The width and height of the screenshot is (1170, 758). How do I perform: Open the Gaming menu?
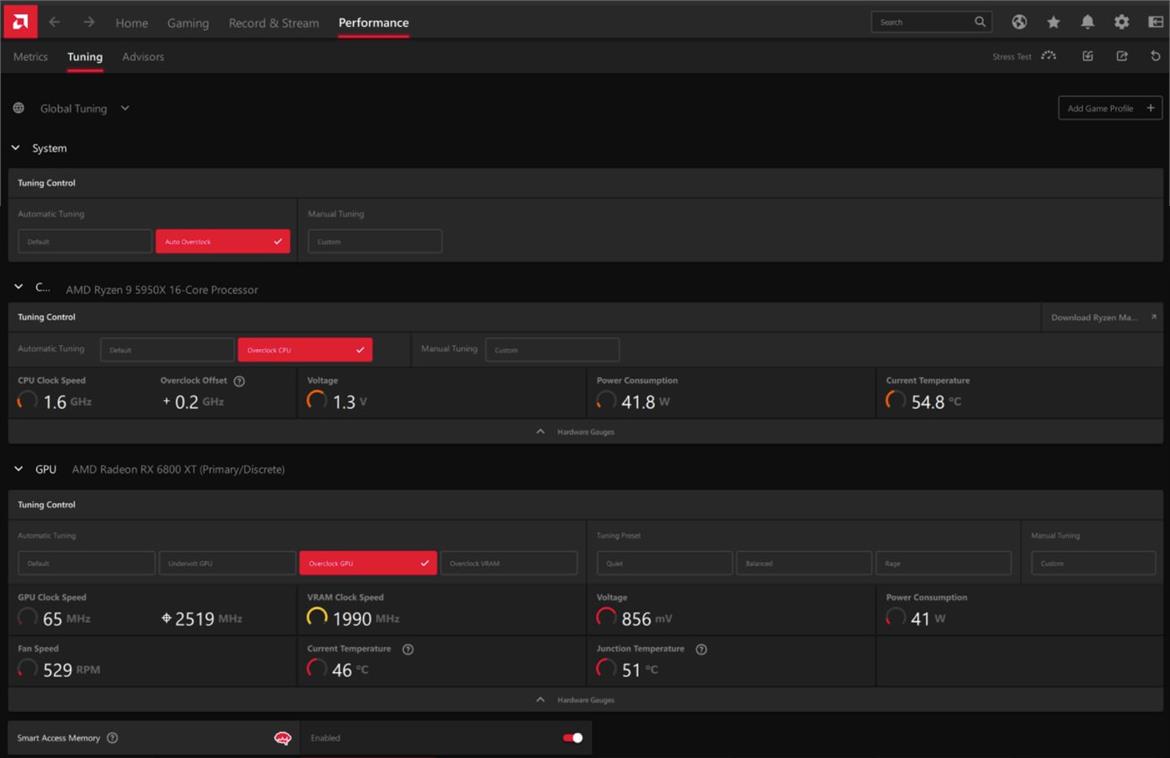188,22
